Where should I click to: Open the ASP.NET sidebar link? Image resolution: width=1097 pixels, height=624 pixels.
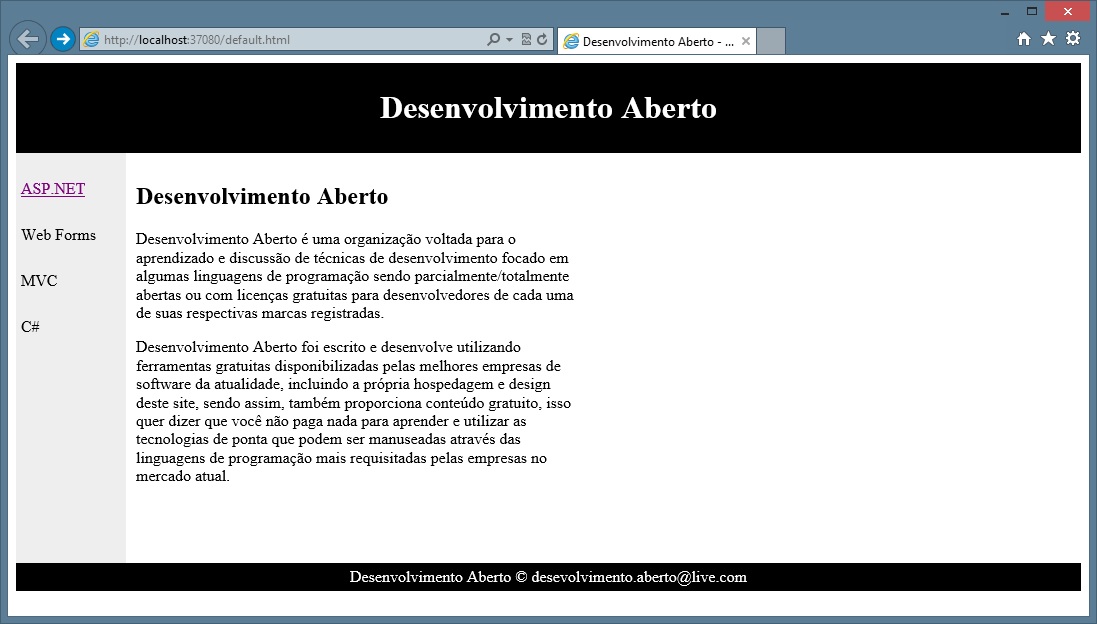pos(53,190)
